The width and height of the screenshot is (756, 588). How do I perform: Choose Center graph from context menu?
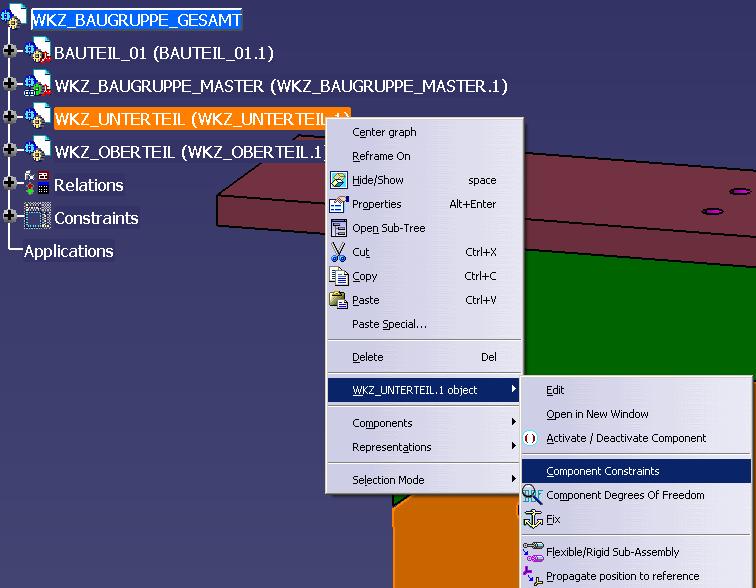pyautogui.click(x=424, y=132)
